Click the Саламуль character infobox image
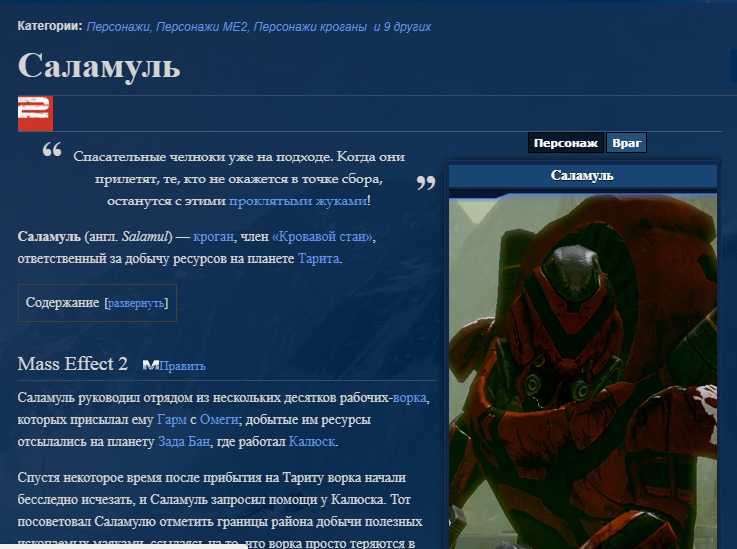 (x=583, y=371)
